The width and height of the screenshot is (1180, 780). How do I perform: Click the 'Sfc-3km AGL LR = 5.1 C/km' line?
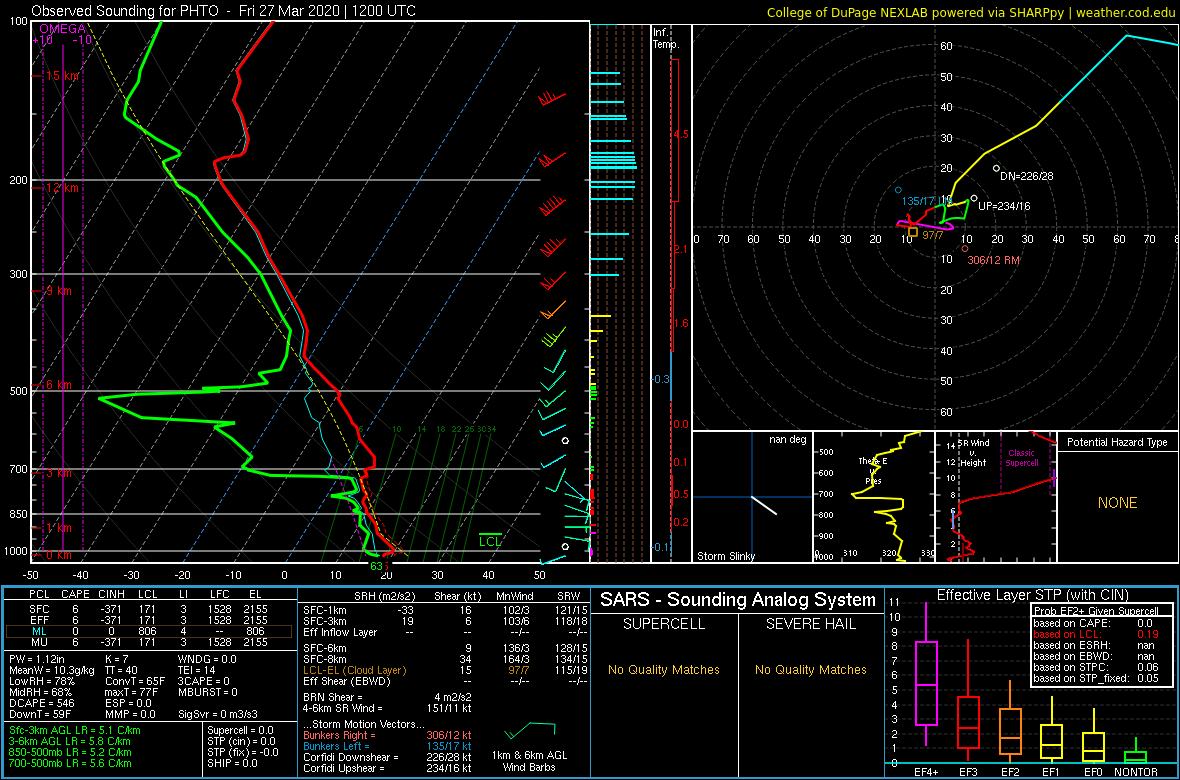click(x=75, y=730)
